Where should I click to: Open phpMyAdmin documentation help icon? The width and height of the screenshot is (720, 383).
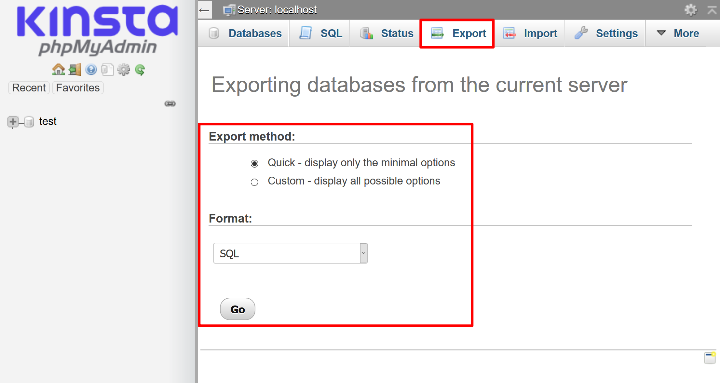(x=91, y=70)
